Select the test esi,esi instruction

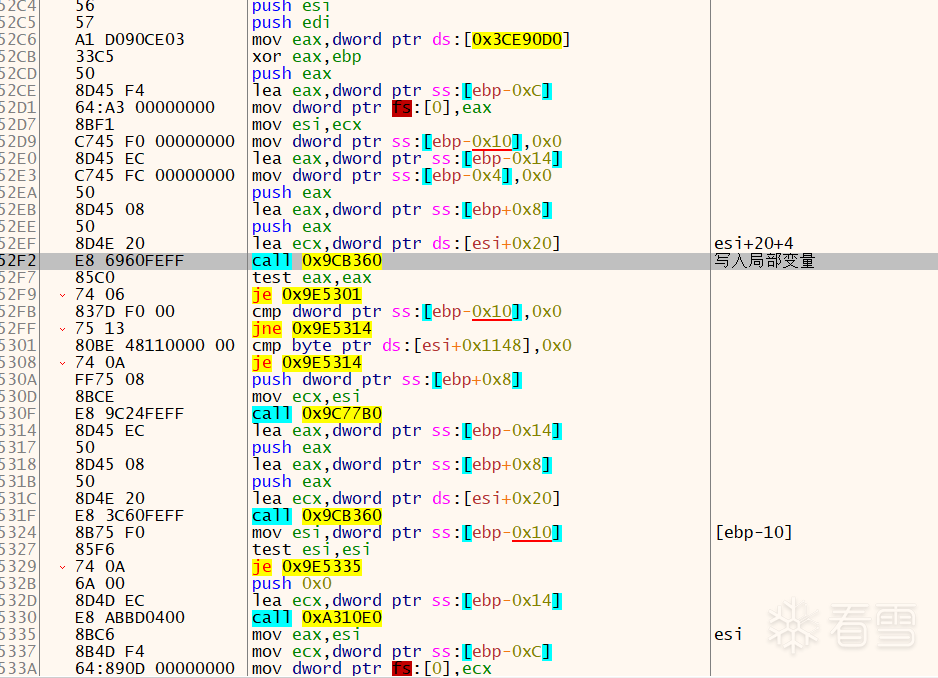pyautogui.click(x=311, y=550)
